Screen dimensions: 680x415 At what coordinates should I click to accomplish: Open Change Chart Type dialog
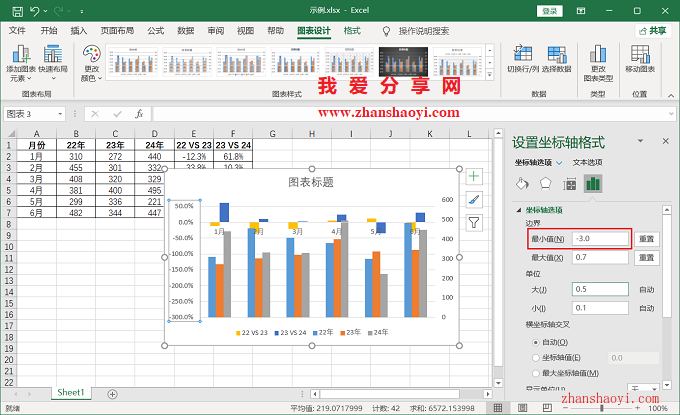coord(598,63)
